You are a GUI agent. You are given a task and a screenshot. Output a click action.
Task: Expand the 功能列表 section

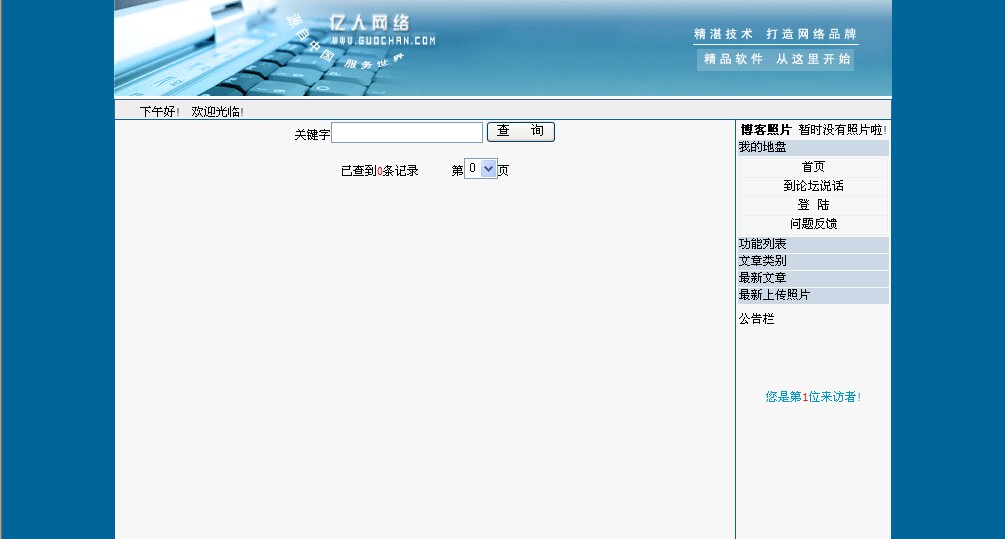click(763, 244)
